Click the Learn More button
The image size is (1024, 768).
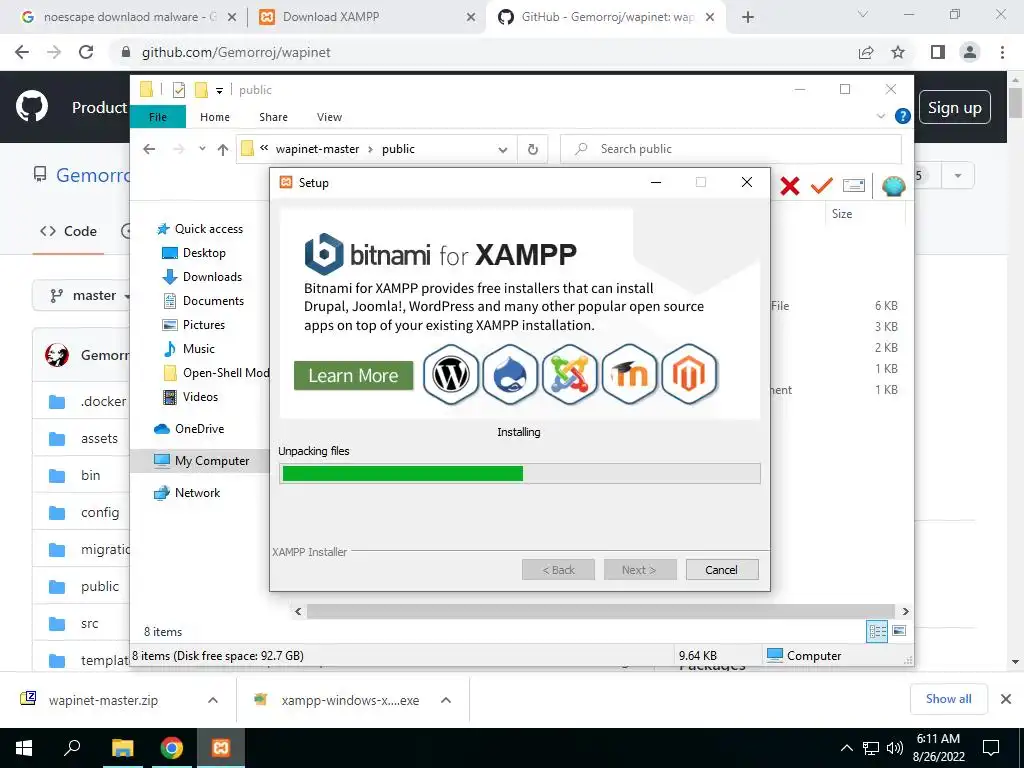point(353,376)
